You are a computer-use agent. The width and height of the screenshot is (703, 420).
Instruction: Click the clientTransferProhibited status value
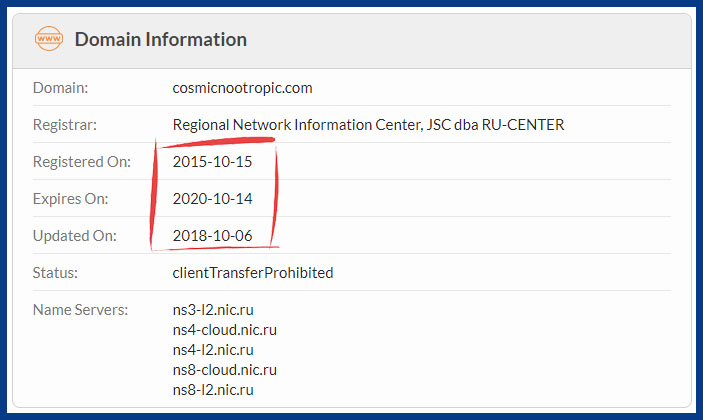click(x=253, y=273)
